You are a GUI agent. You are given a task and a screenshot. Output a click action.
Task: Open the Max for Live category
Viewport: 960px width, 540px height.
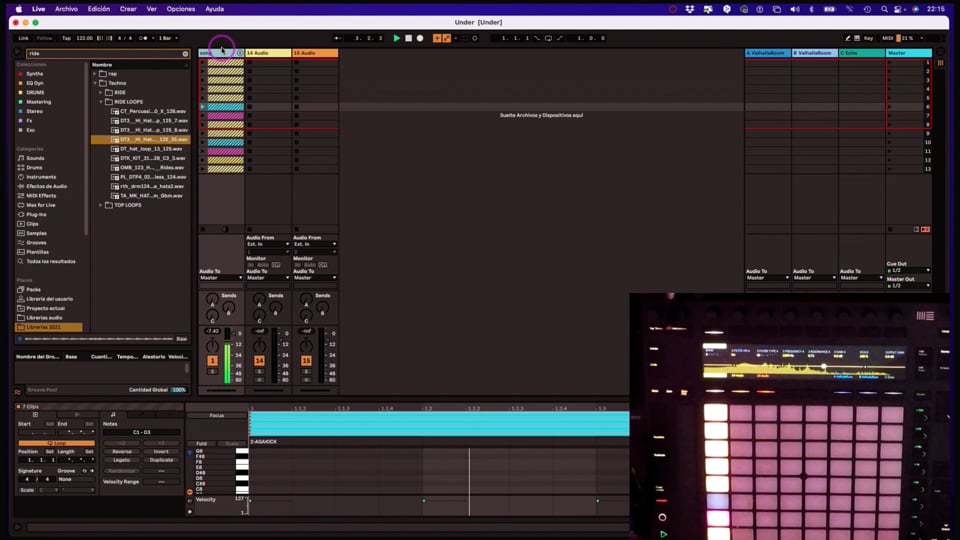coord(40,205)
